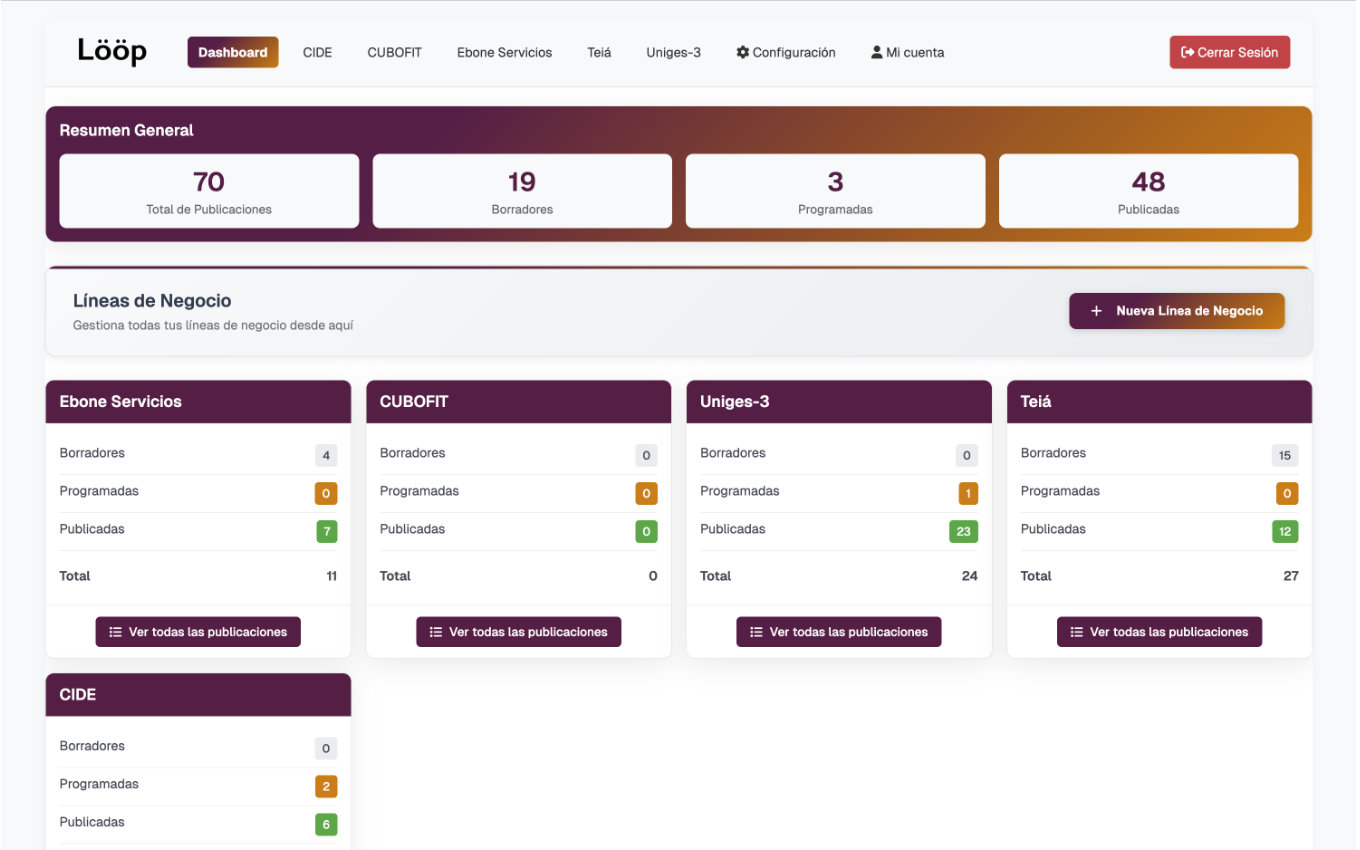Click the user icon beside Mi cuenta
This screenshot has height=850, width=1360.
point(877,52)
